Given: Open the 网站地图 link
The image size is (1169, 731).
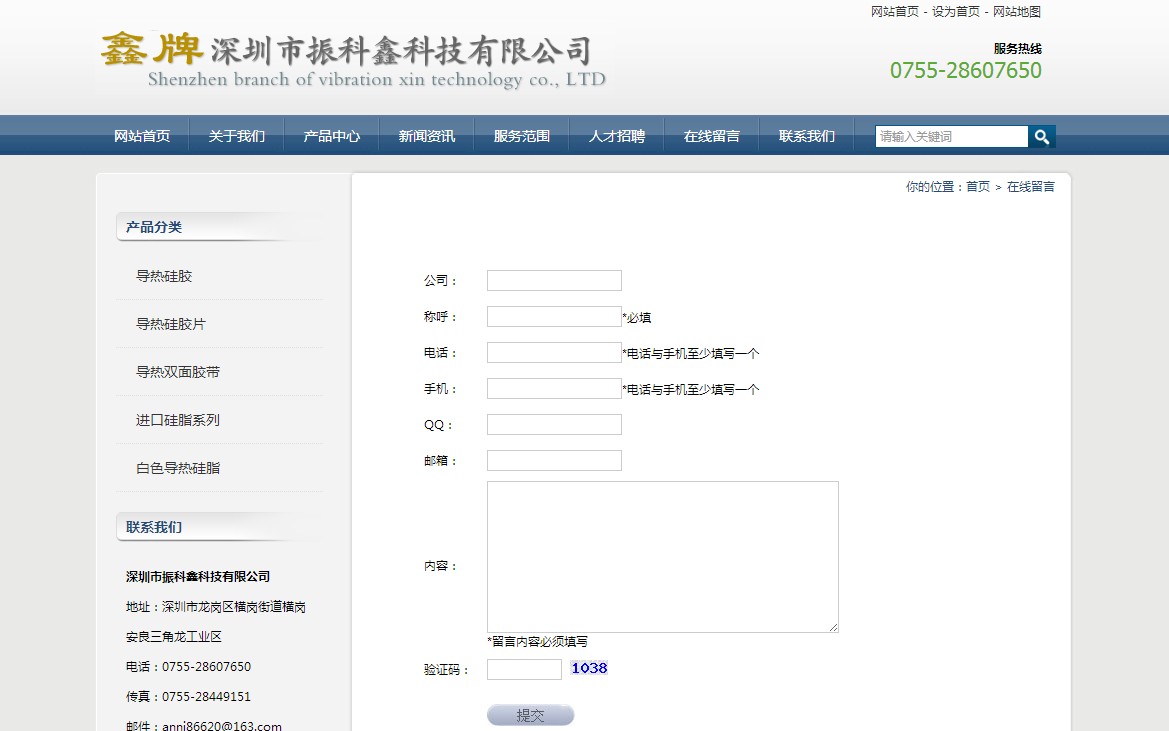Looking at the screenshot, I should 1017,12.
